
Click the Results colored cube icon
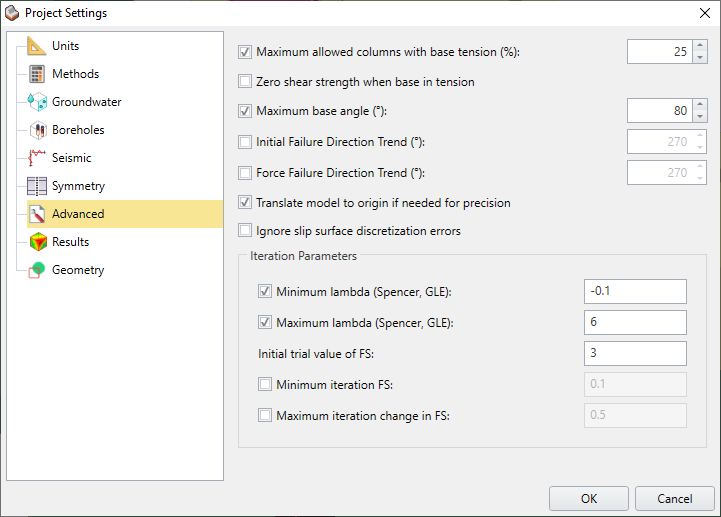(x=37, y=242)
